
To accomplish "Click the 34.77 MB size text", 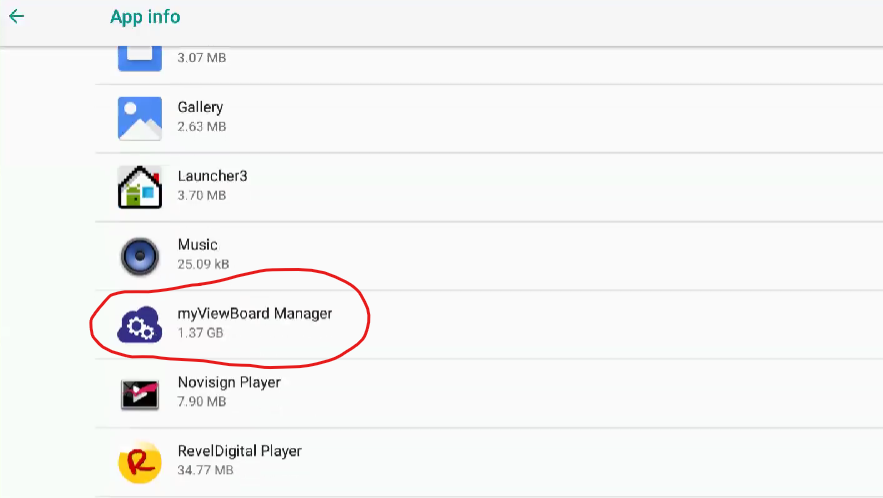I will pos(206,470).
